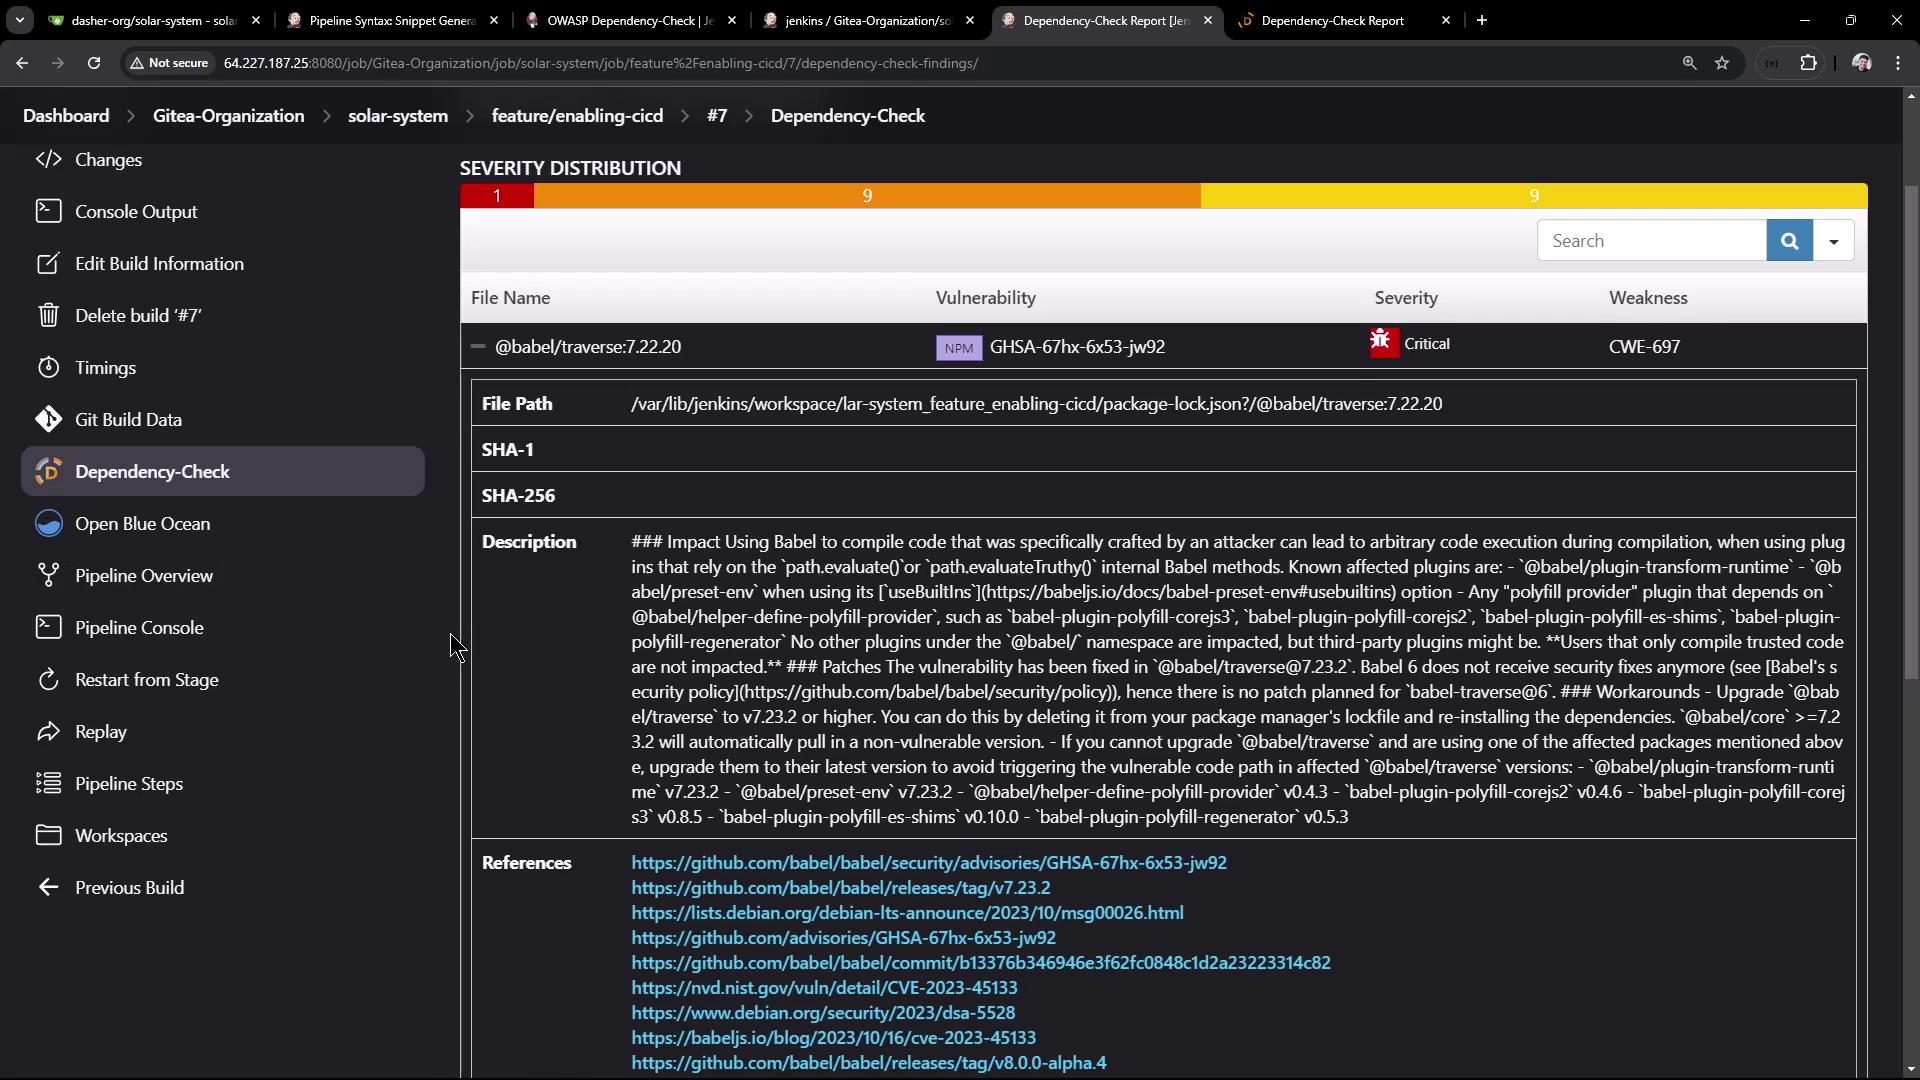This screenshot has height=1080, width=1920.
Task: Click the browser extensions puzzle icon
Action: (x=1808, y=63)
